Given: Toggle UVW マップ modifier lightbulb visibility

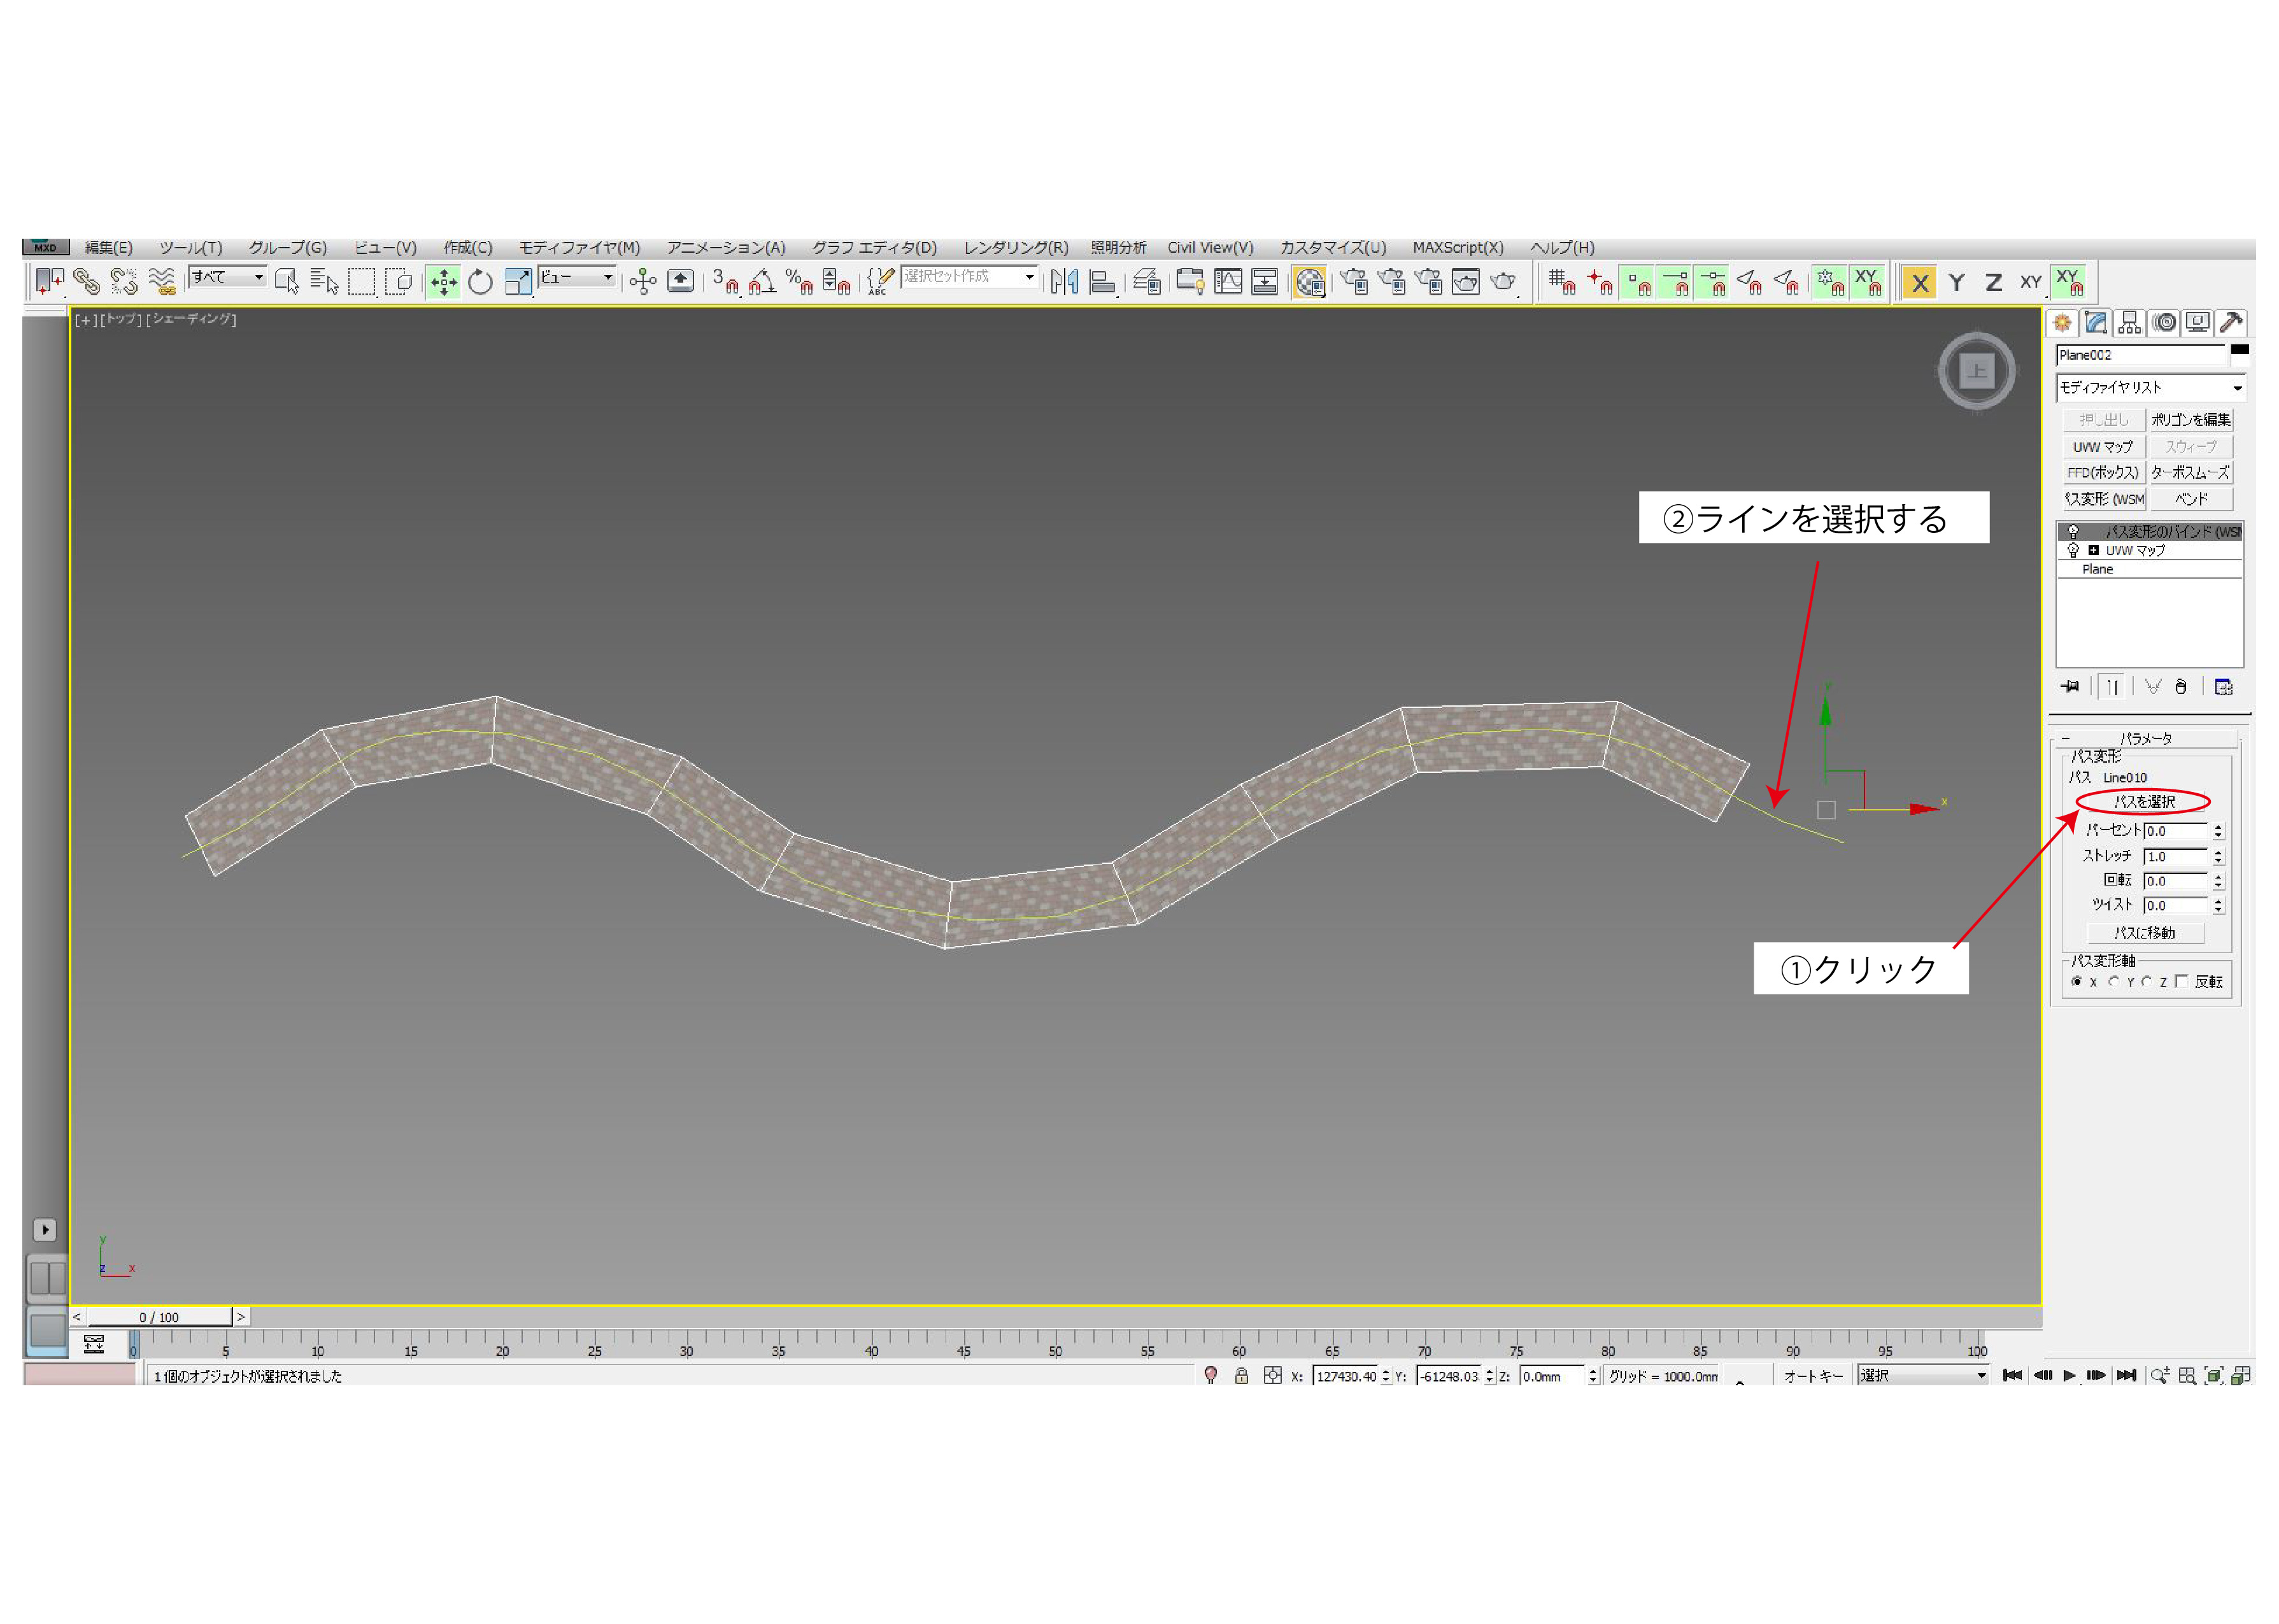Looking at the screenshot, I should click(x=2073, y=551).
